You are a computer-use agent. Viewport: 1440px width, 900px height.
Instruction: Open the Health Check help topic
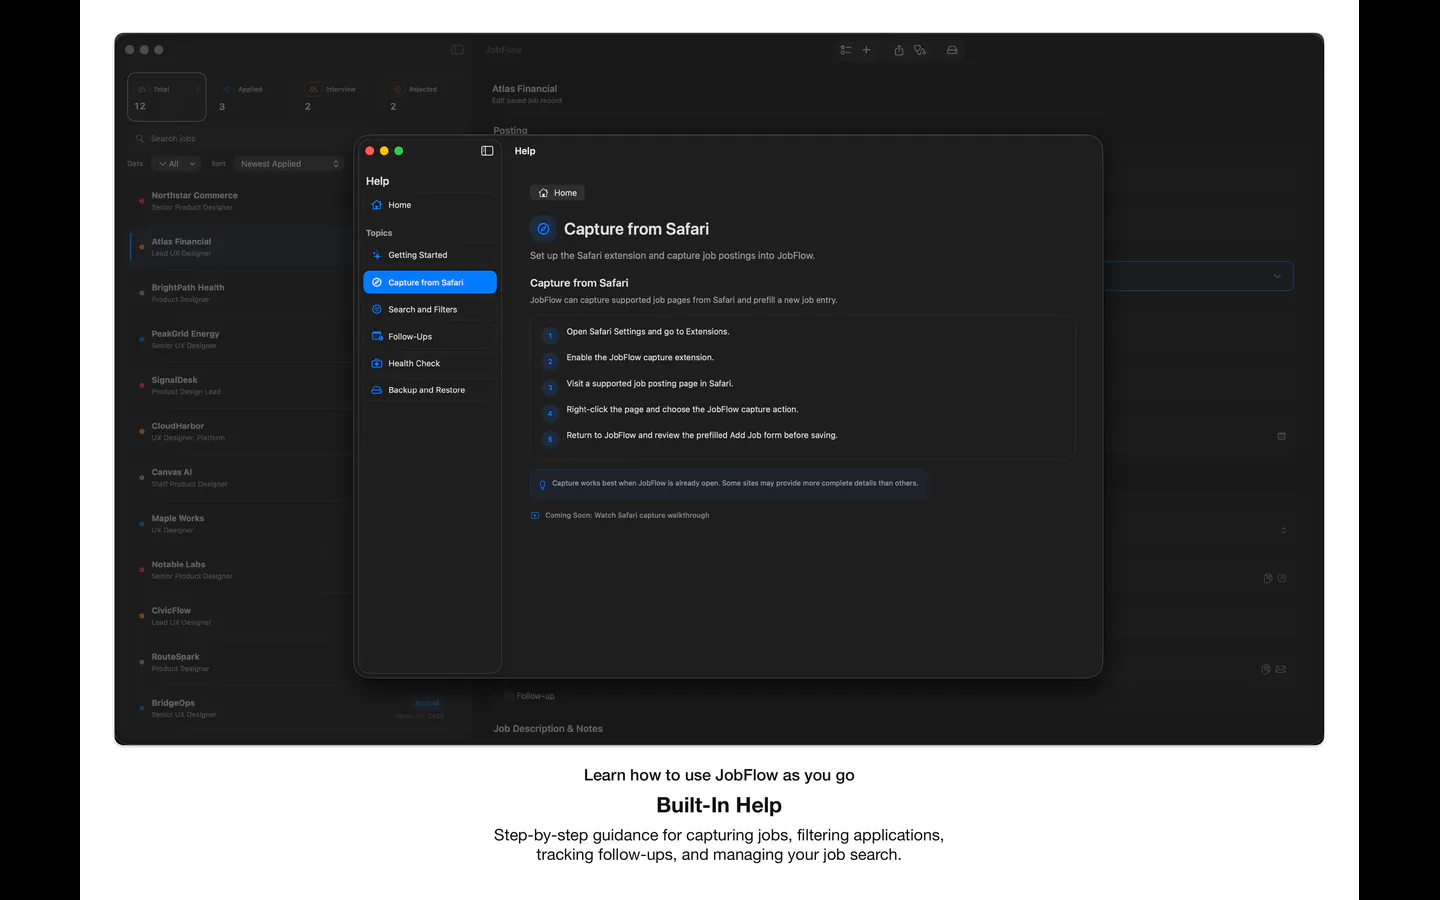[430, 364]
